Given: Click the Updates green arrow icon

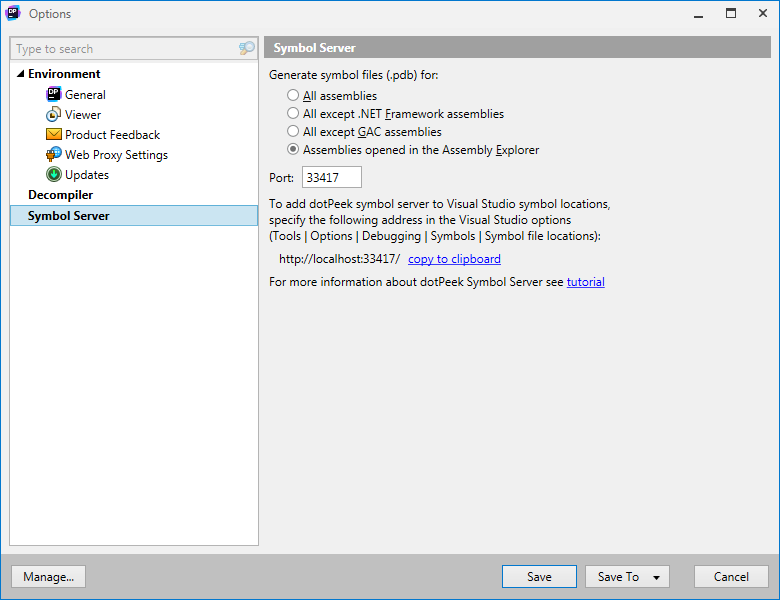Looking at the screenshot, I should pos(54,174).
